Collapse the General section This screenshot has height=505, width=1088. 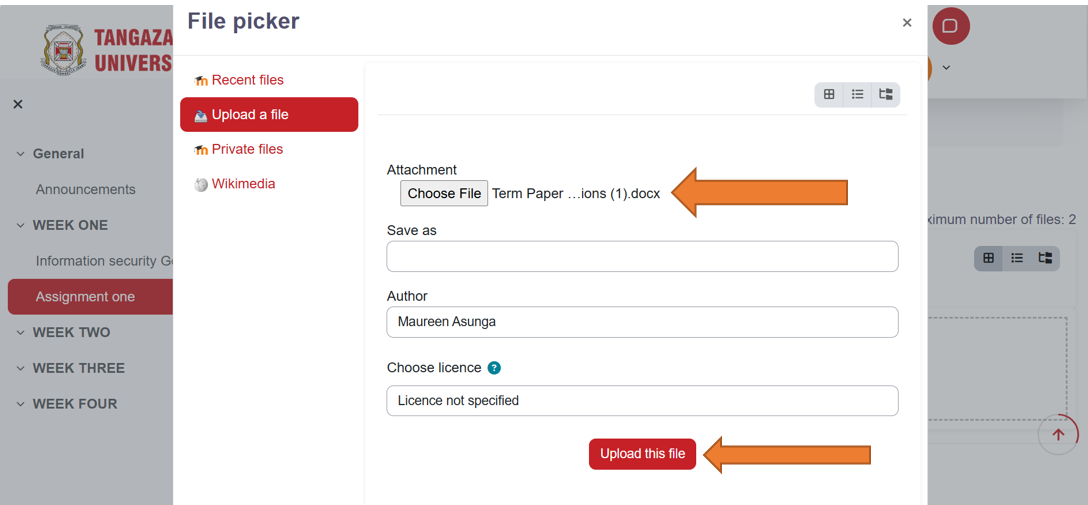tap(20, 154)
